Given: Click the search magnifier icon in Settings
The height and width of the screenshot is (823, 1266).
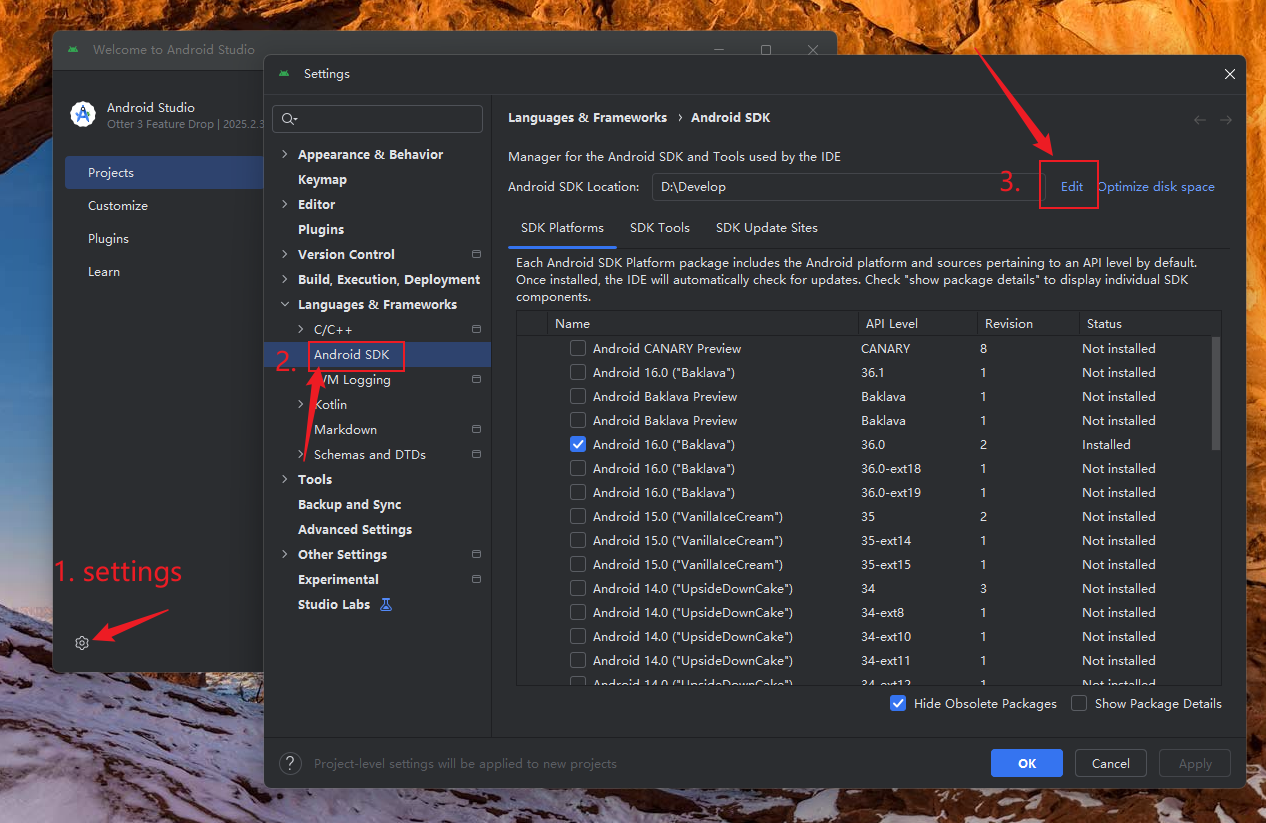Looking at the screenshot, I should [289, 119].
